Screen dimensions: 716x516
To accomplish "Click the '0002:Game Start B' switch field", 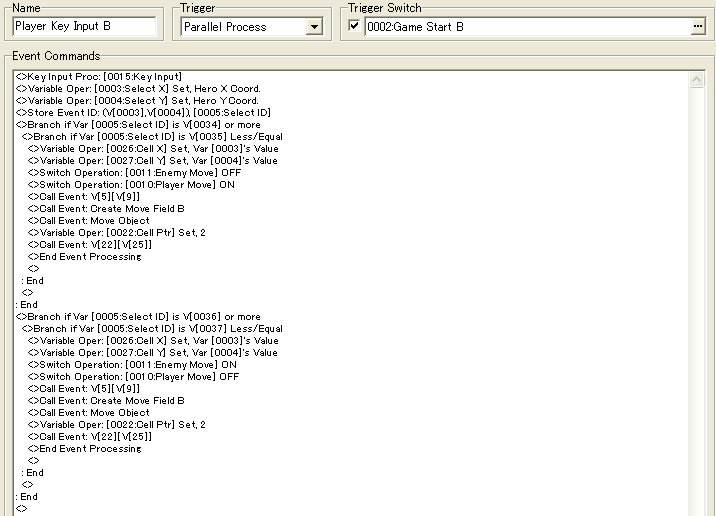I will pyautogui.click(x=528, y=27).
